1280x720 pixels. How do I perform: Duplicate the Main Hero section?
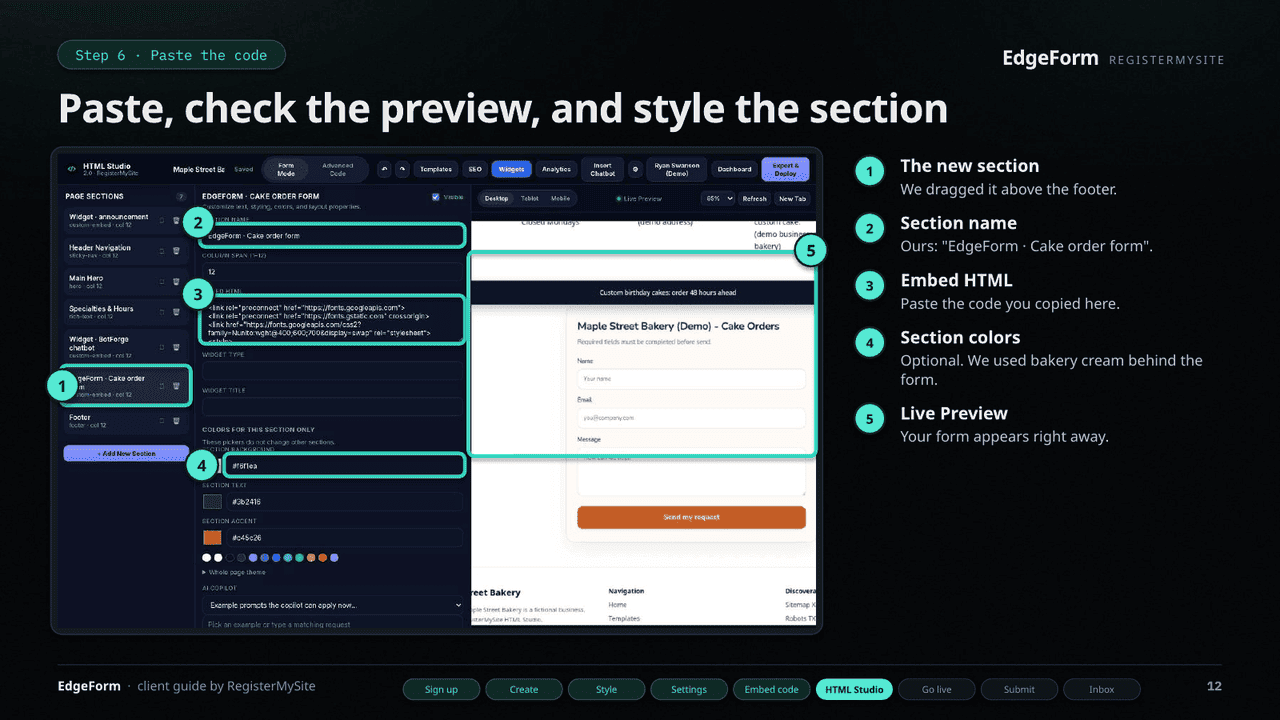[x=162, y=282]
